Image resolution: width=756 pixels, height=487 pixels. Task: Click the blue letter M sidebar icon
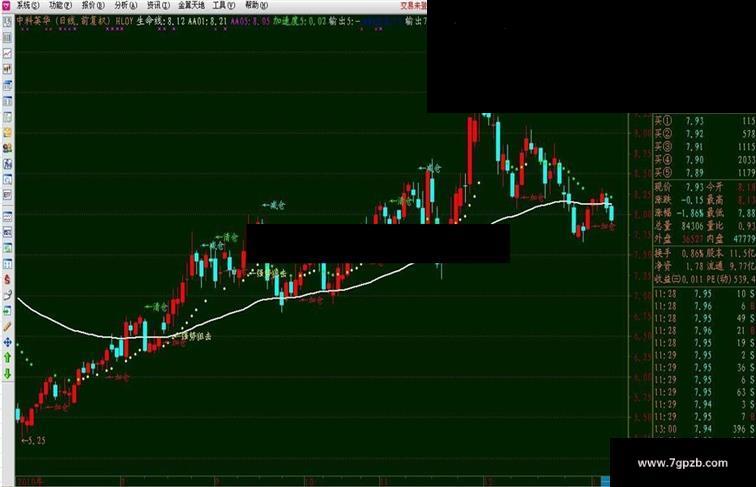(7, 164)
